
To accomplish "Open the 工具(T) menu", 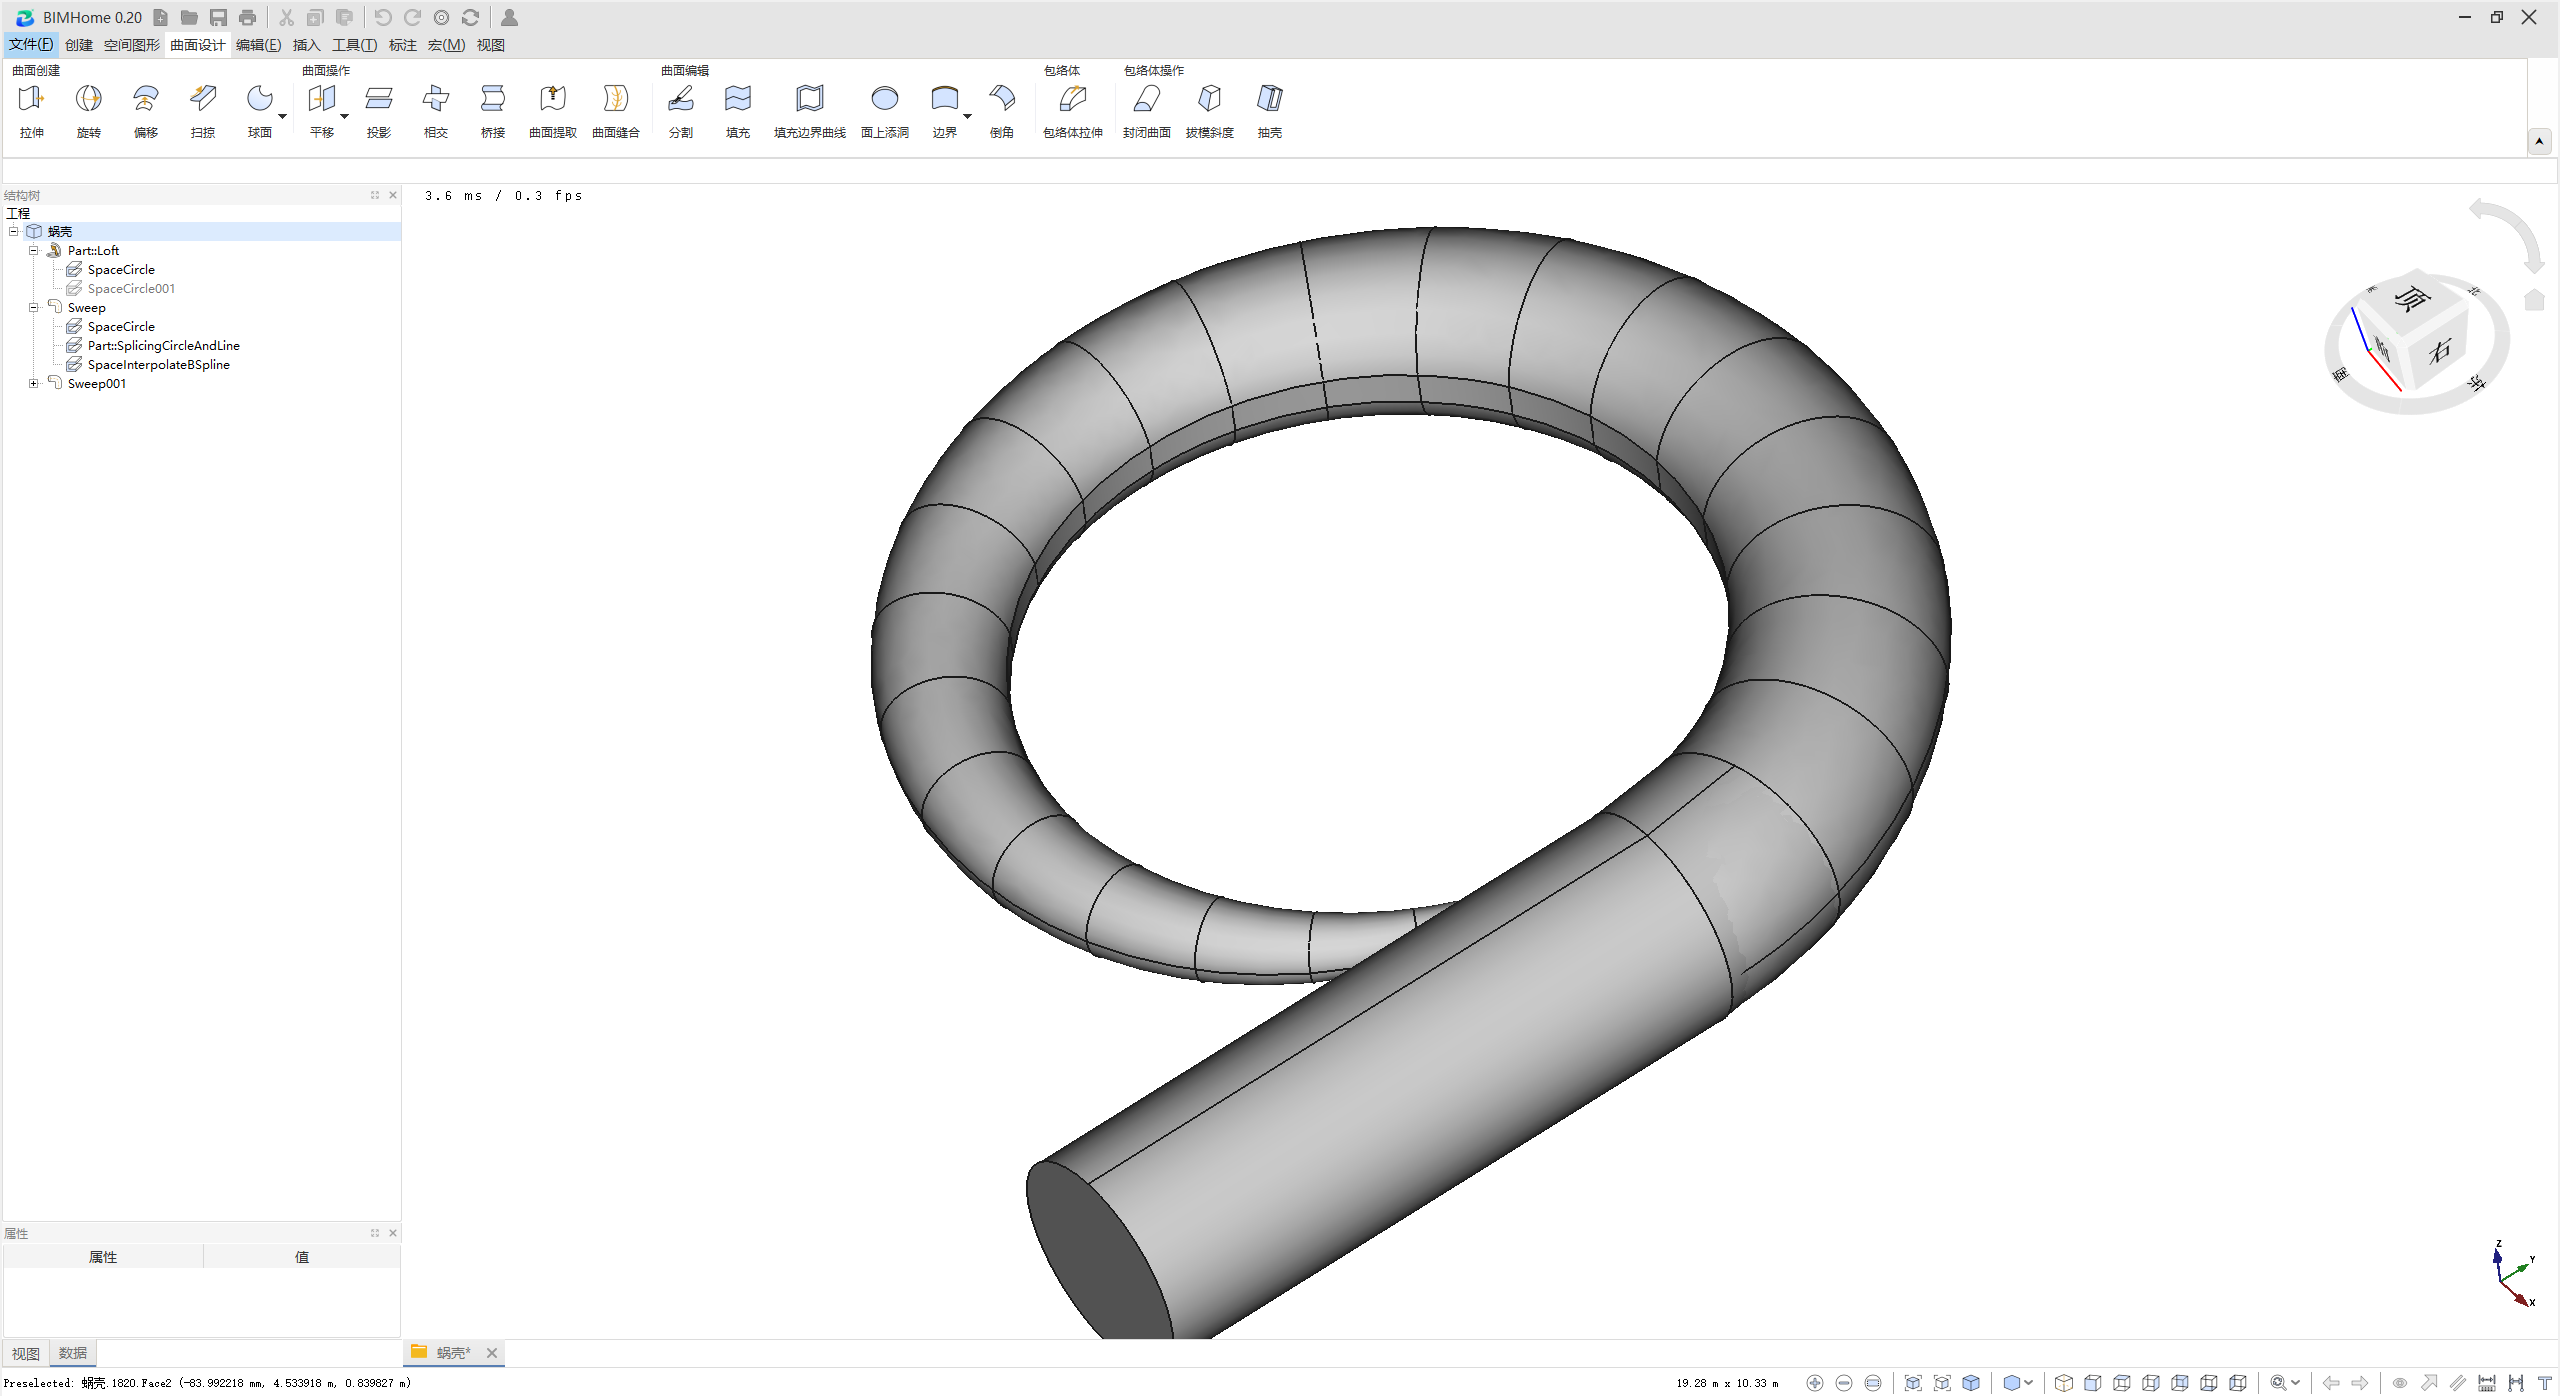I will coord(354,45).
